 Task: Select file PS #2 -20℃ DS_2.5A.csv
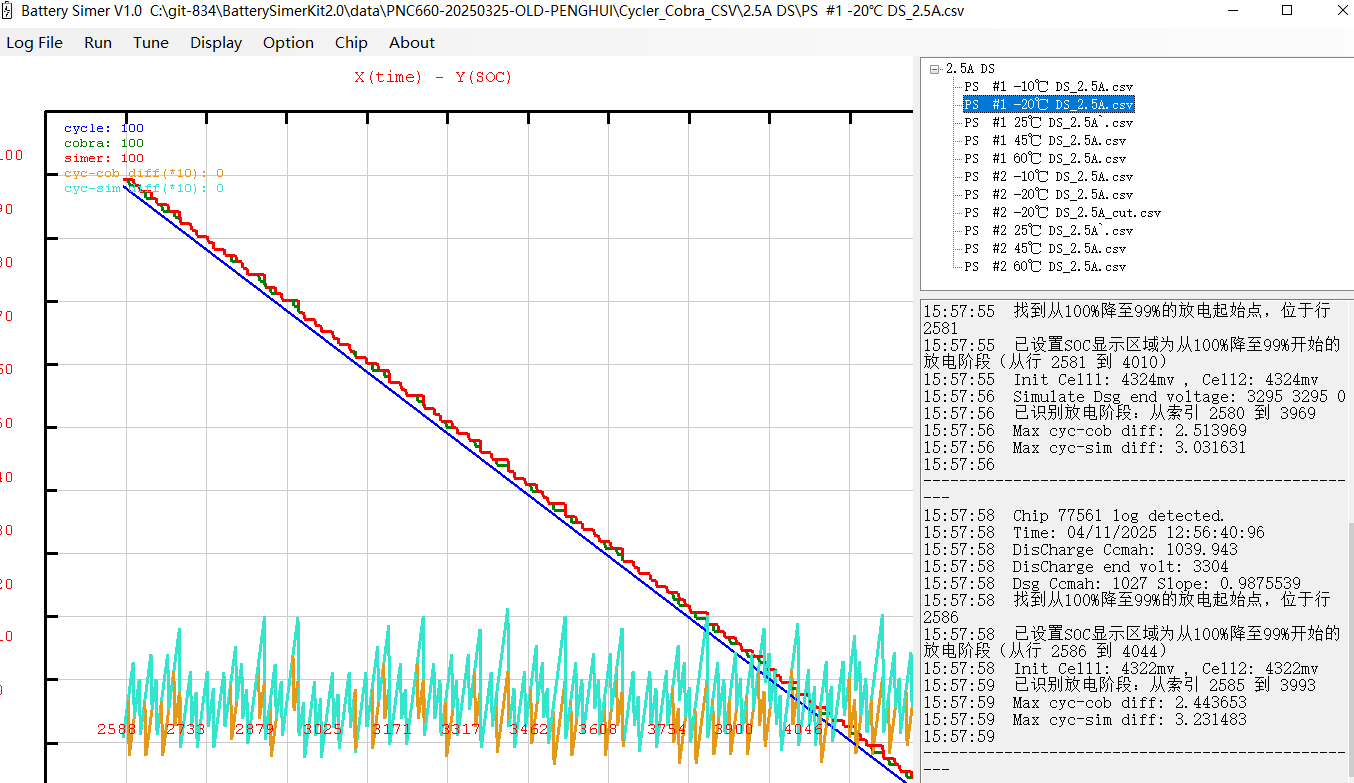tap(1048, 194)
